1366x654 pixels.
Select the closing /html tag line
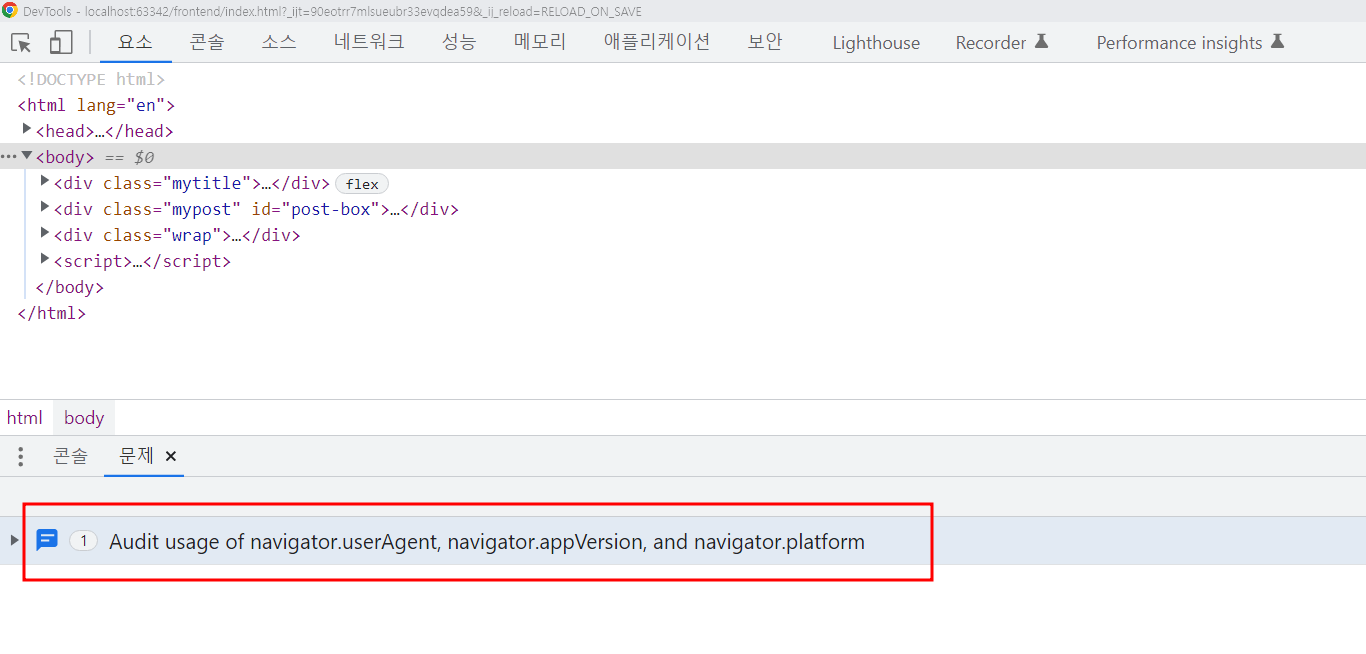pos(52,313)
